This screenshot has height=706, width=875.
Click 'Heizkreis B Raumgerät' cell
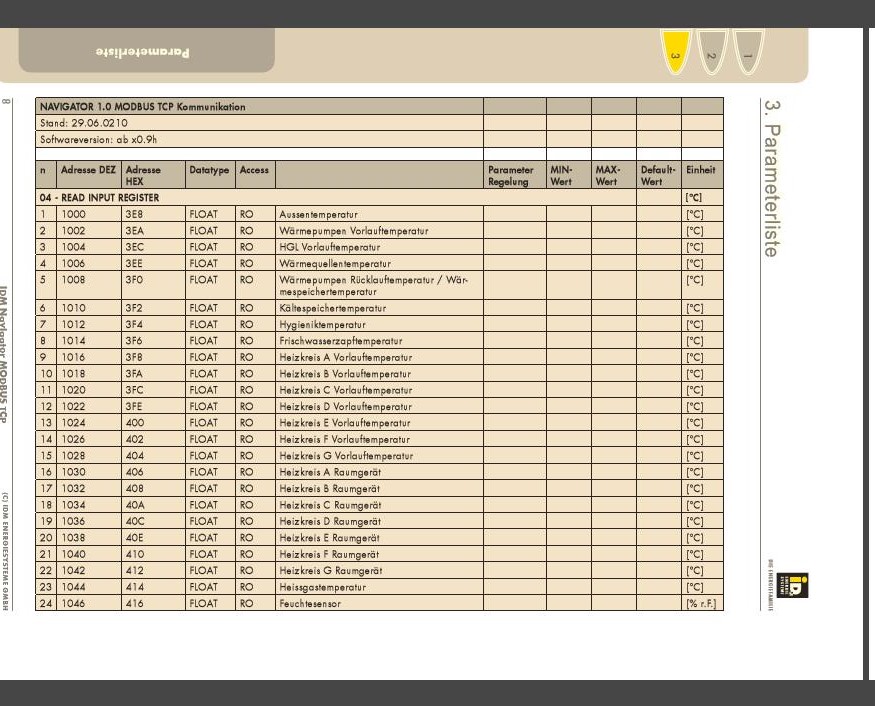pos(379,488)
